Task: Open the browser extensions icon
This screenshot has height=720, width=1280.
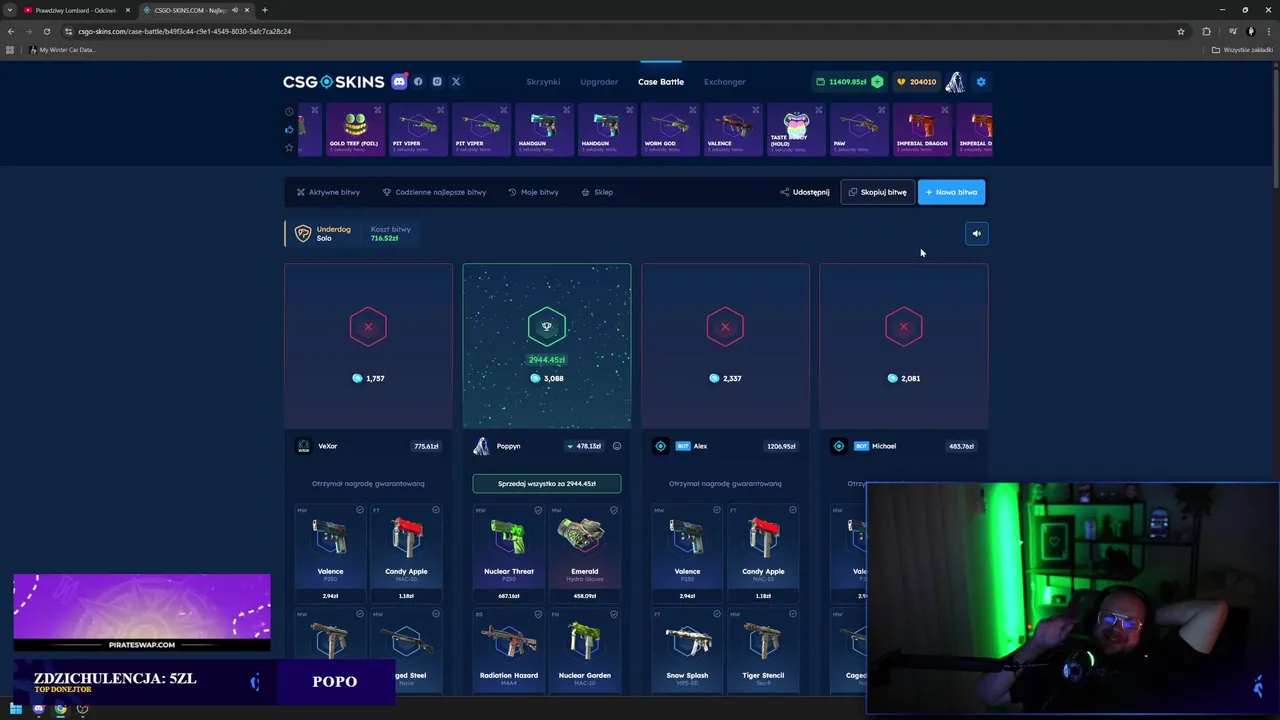Action: [1206, 31]
